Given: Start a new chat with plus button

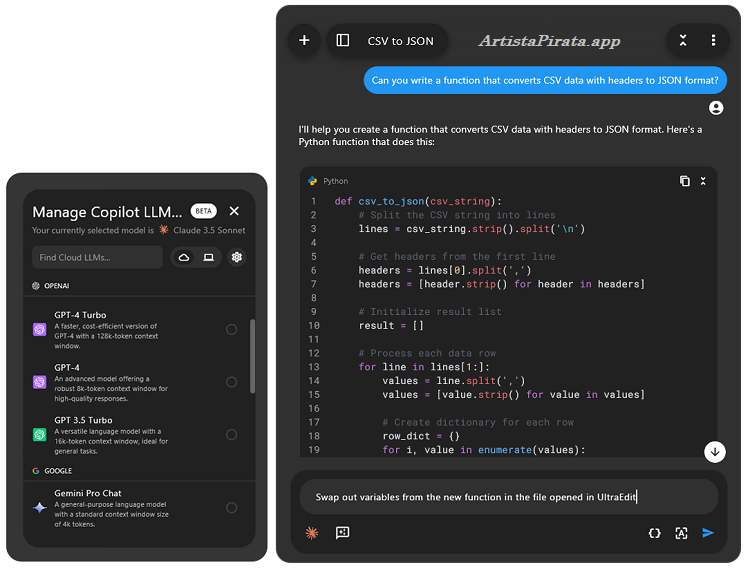Looking at the screenshot, I should point(304,41).
